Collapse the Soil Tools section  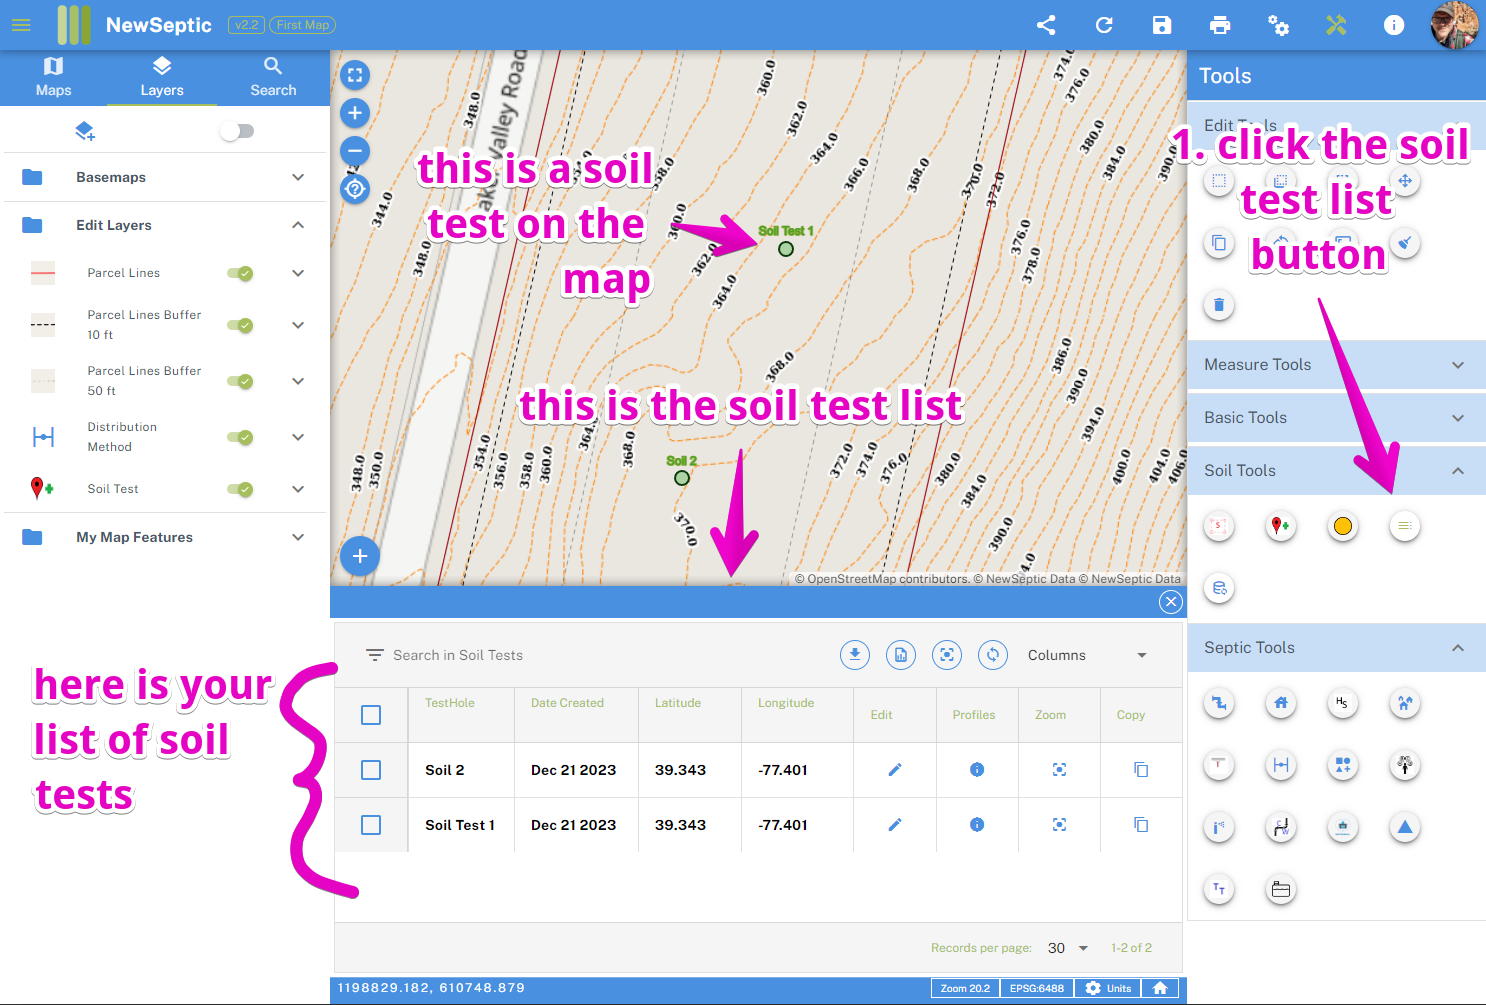[x=1457, y=470]
